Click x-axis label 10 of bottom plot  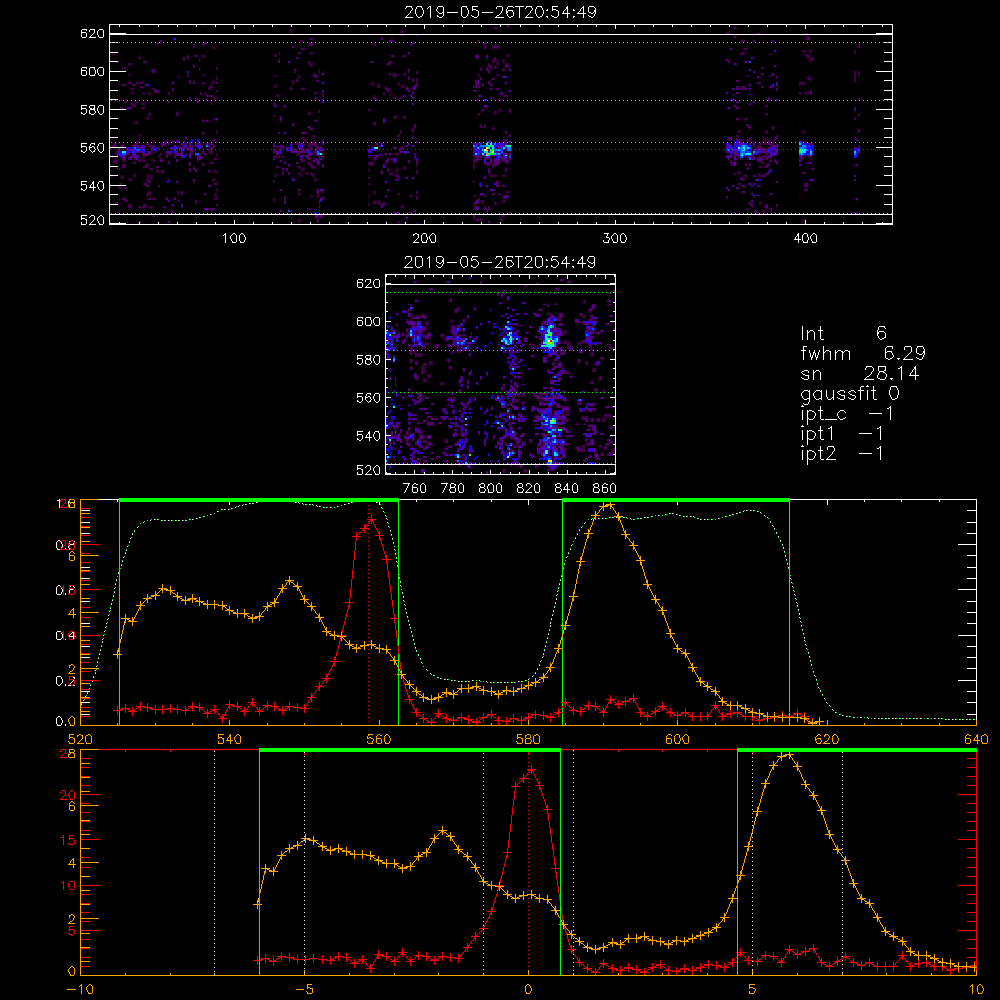point(976,989)
